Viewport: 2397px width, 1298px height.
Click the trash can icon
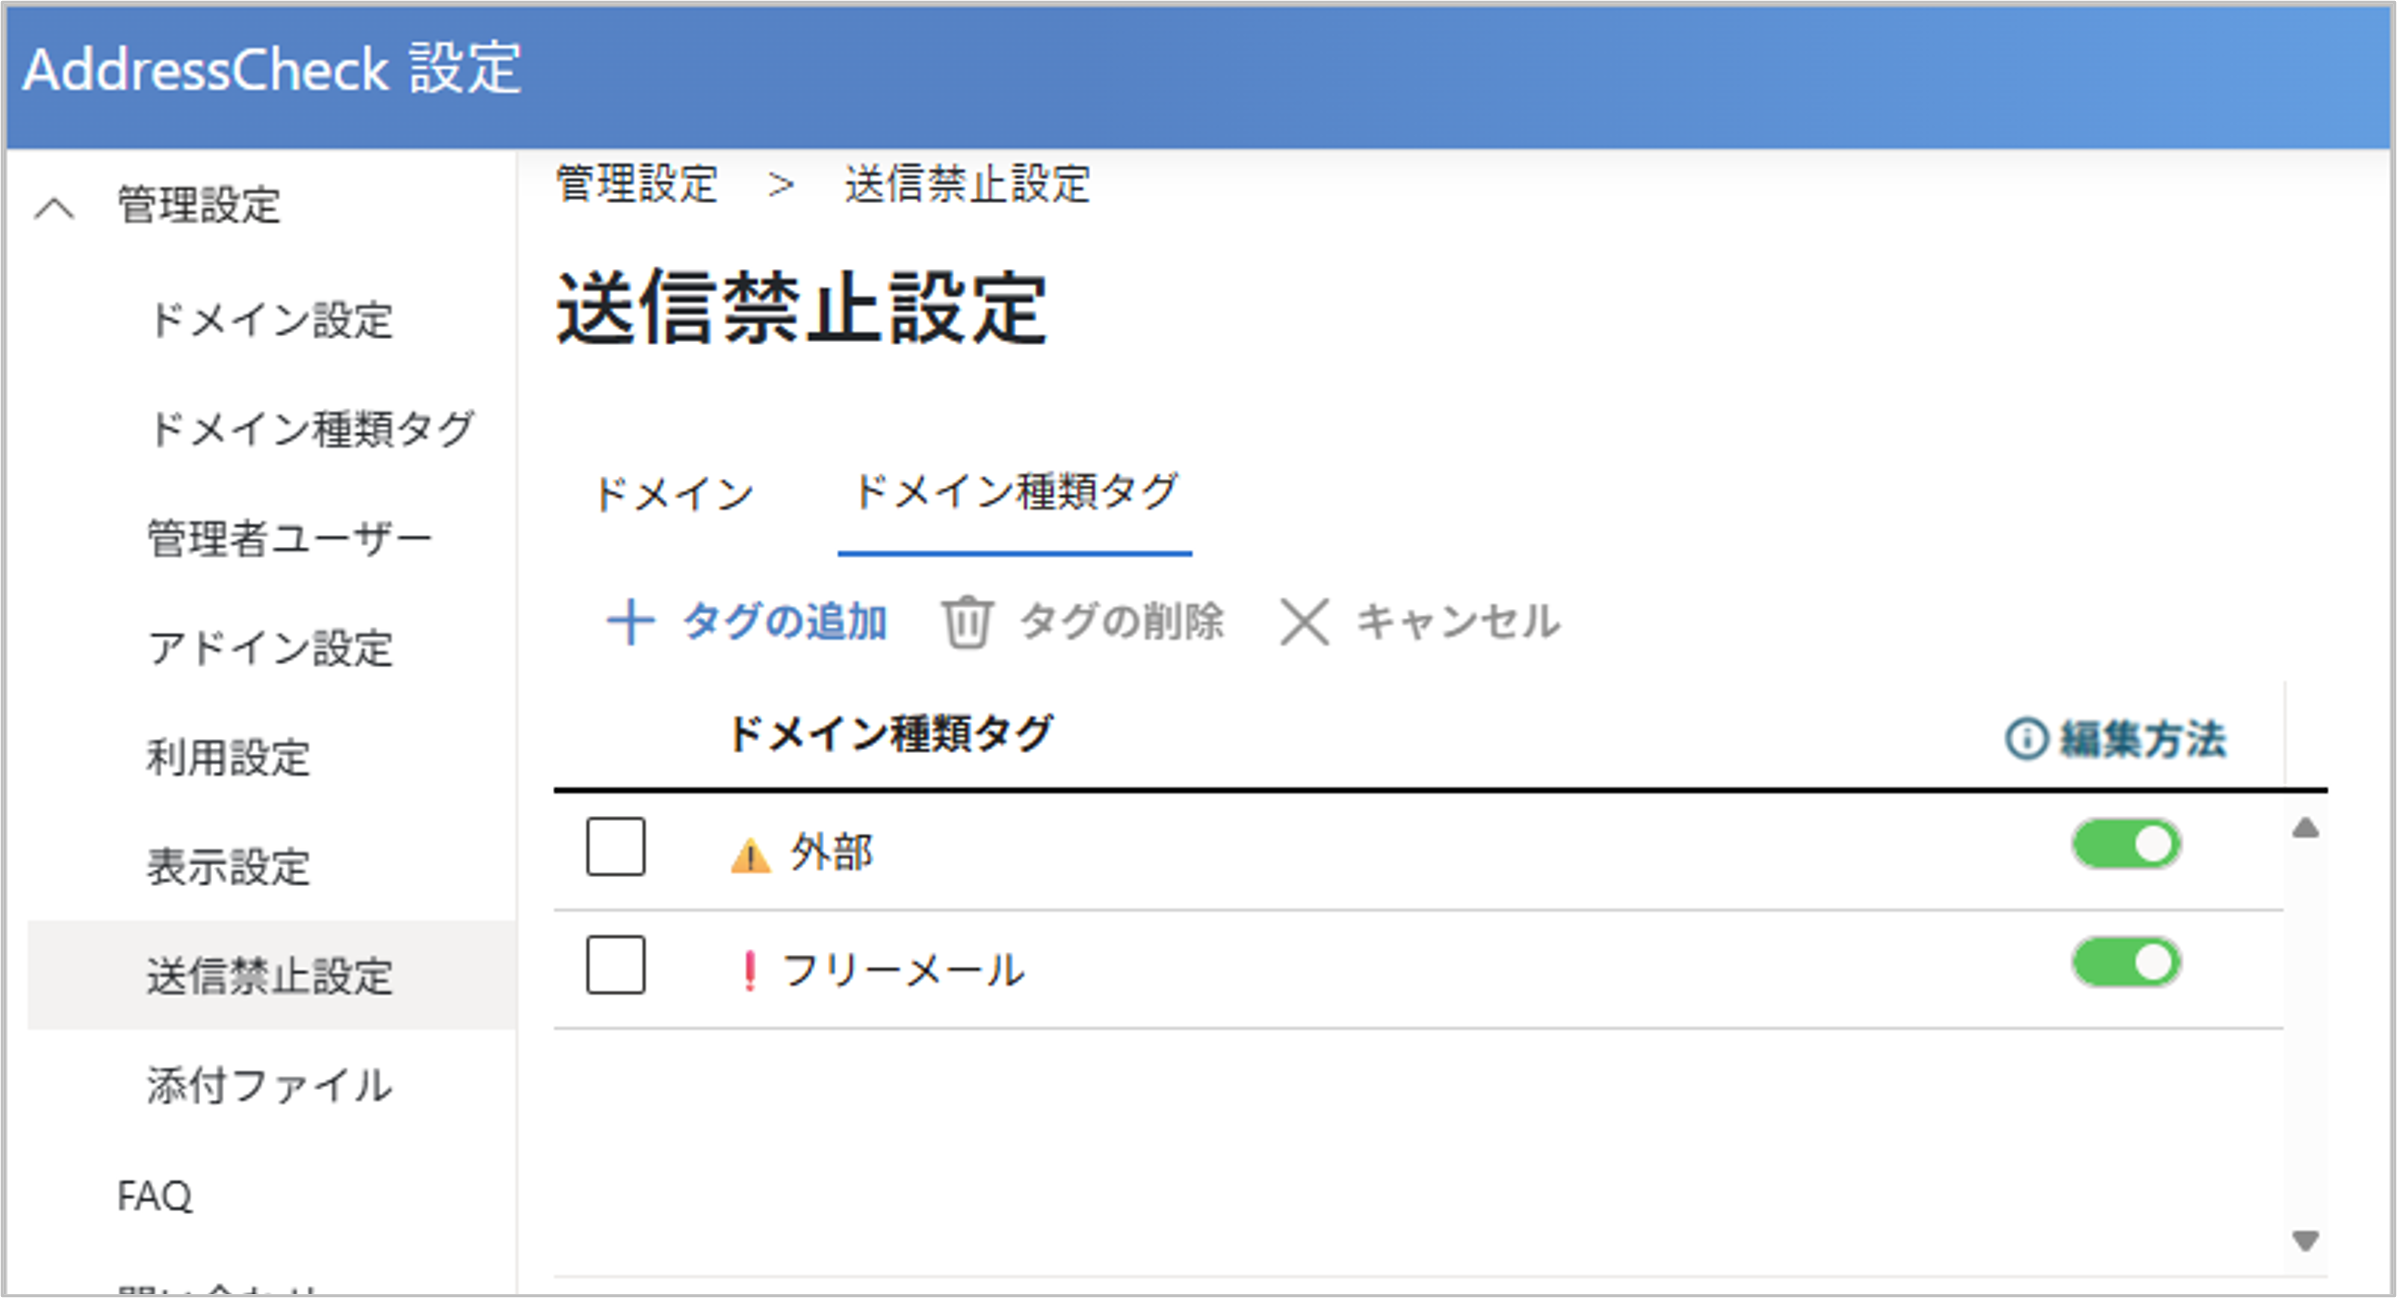click(x=966, y=622)
